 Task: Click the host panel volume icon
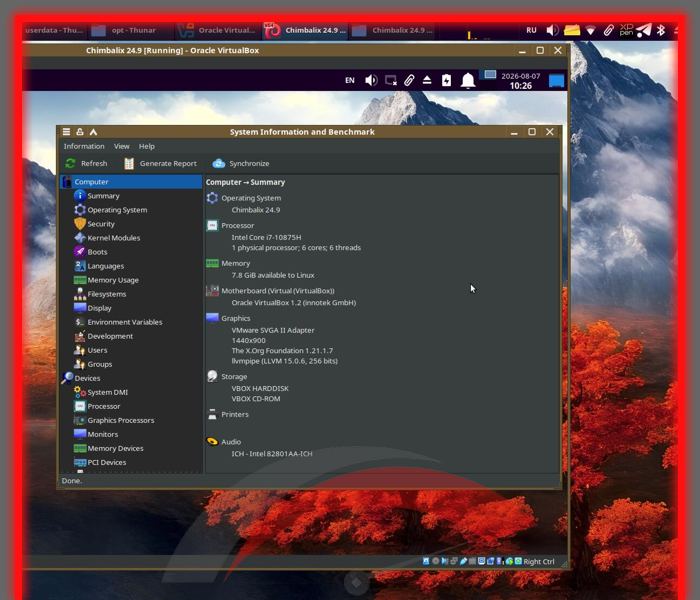552,30
